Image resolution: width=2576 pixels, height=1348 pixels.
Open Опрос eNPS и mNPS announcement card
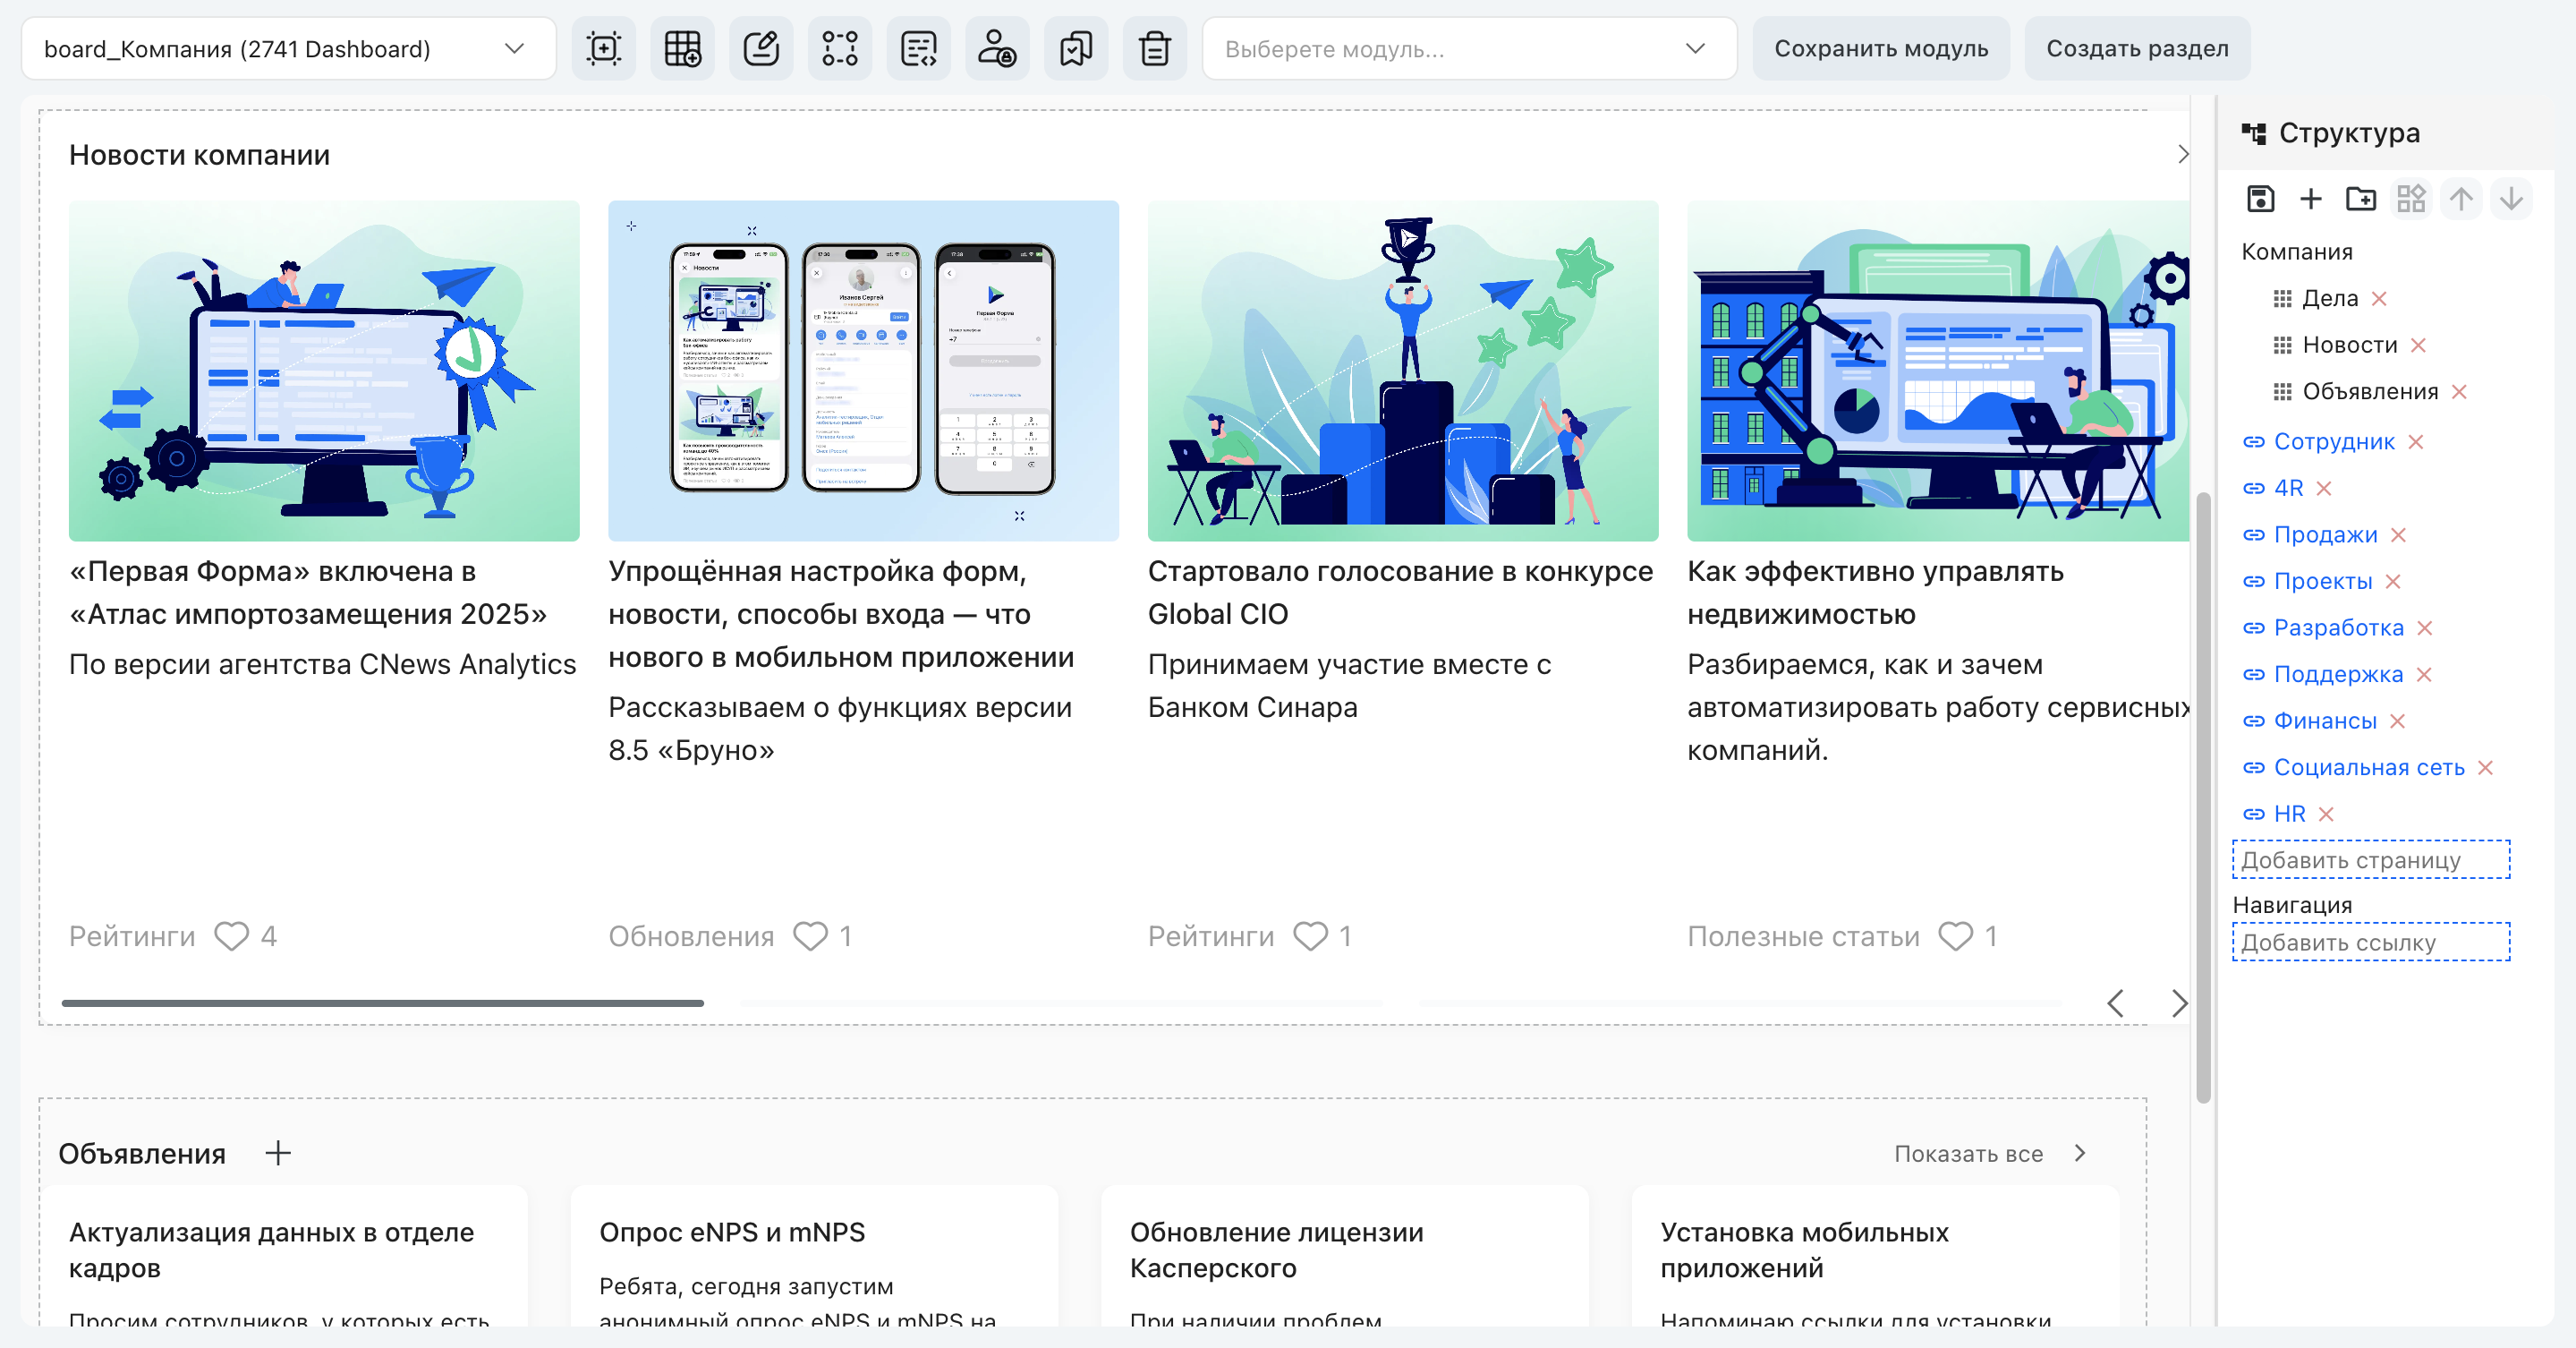pyautogui.click(x=814, y=1257)
